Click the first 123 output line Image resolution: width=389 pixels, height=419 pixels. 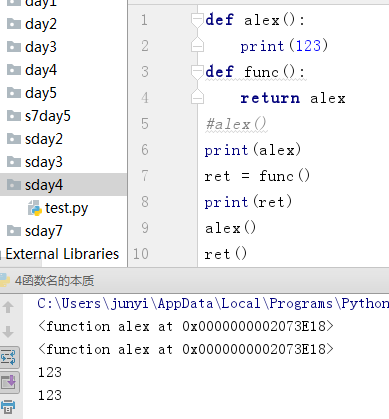[50, 372]
